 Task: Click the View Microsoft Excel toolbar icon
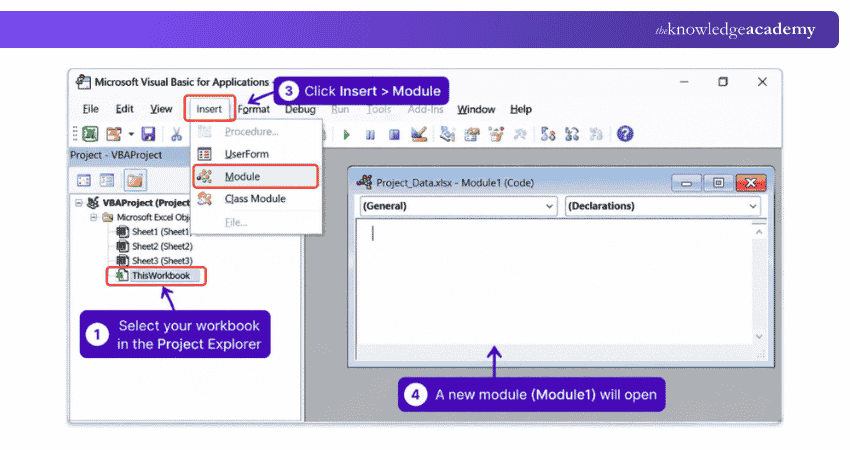tap(90, 134)
